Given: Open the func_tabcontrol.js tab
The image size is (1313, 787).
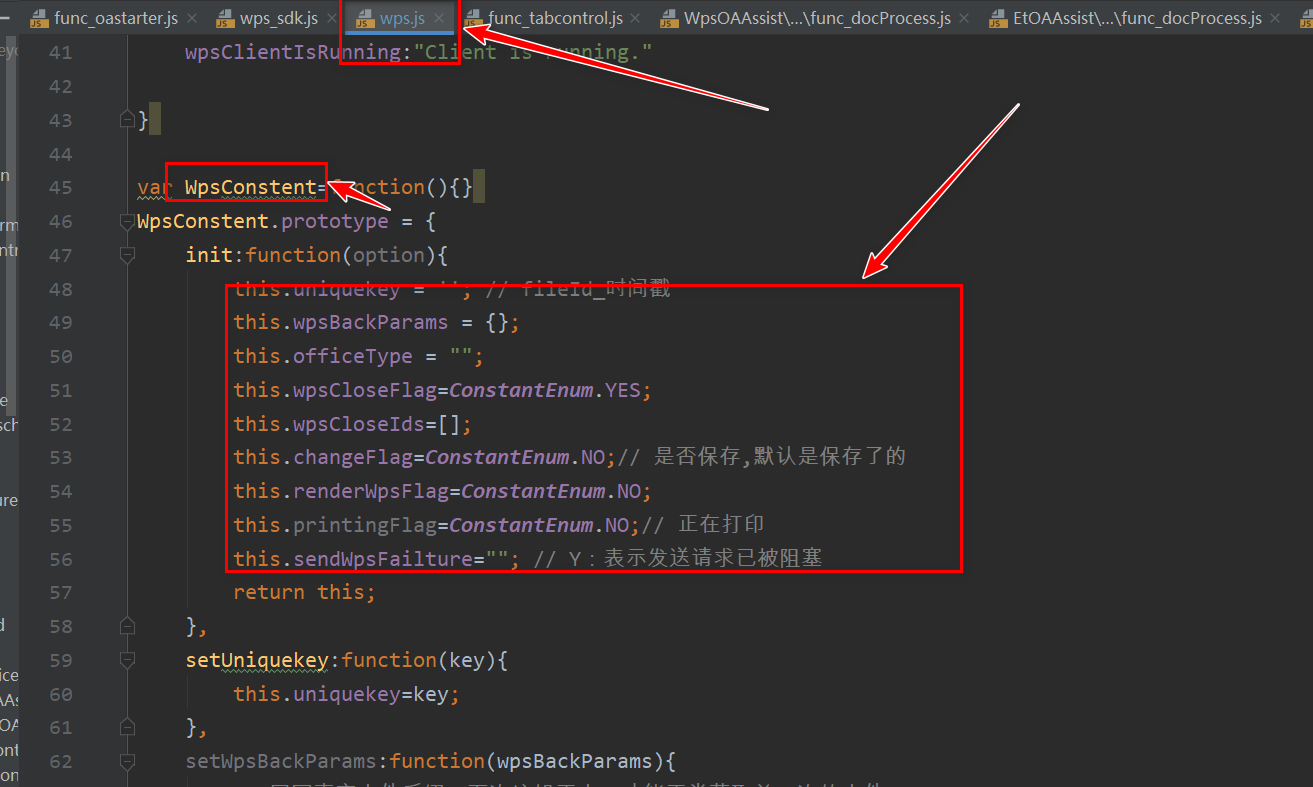Looking at the screenshot, I should tap(555, 18).
